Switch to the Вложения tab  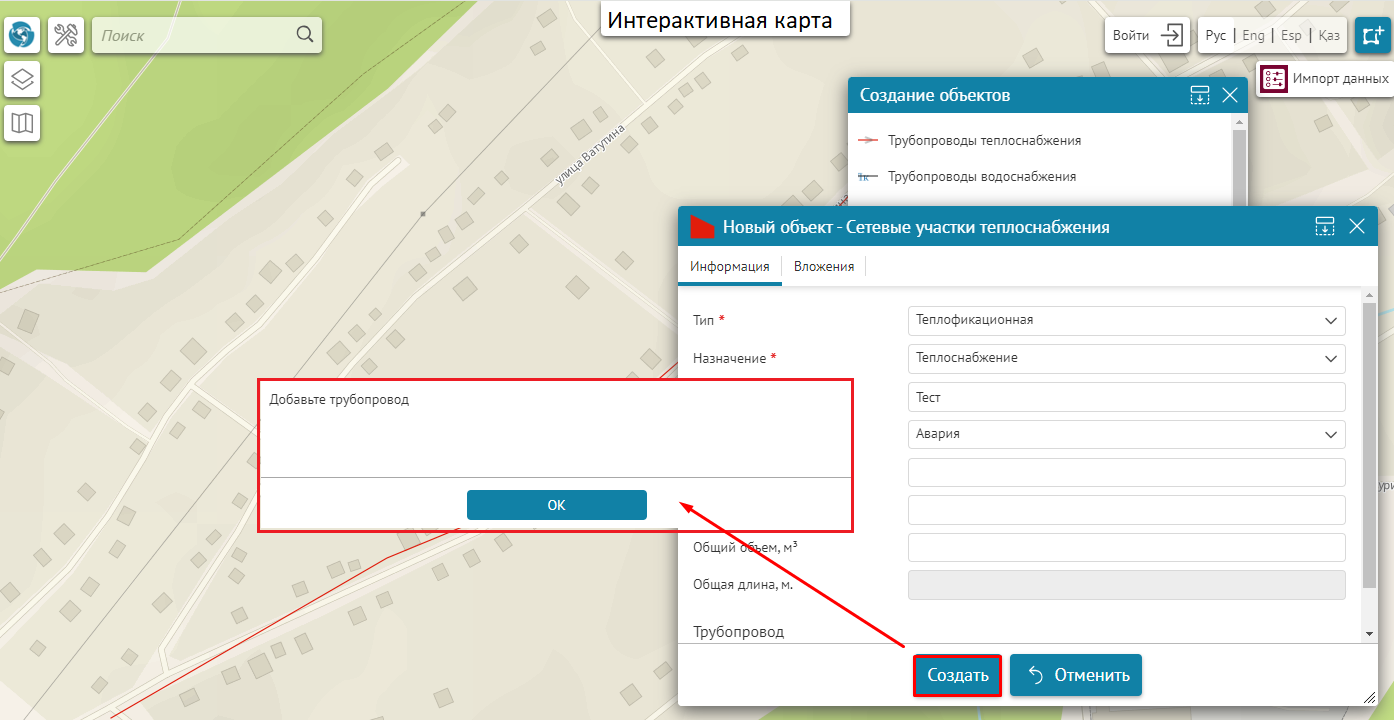tap(823, 267)
